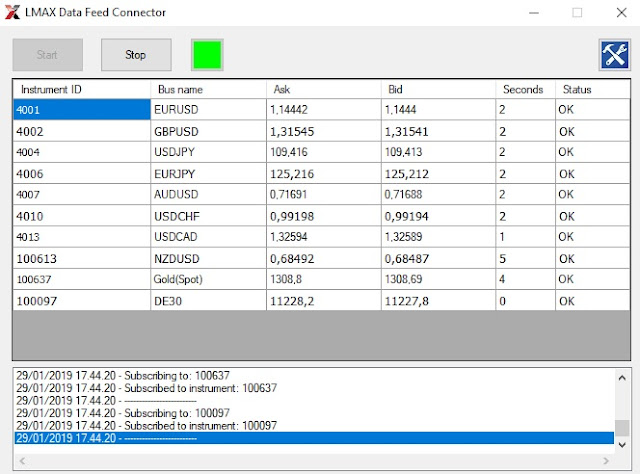The image size is (640, 474).
Task: Select log line Subscribed to instrument: 100097
Action: (314, 425)
